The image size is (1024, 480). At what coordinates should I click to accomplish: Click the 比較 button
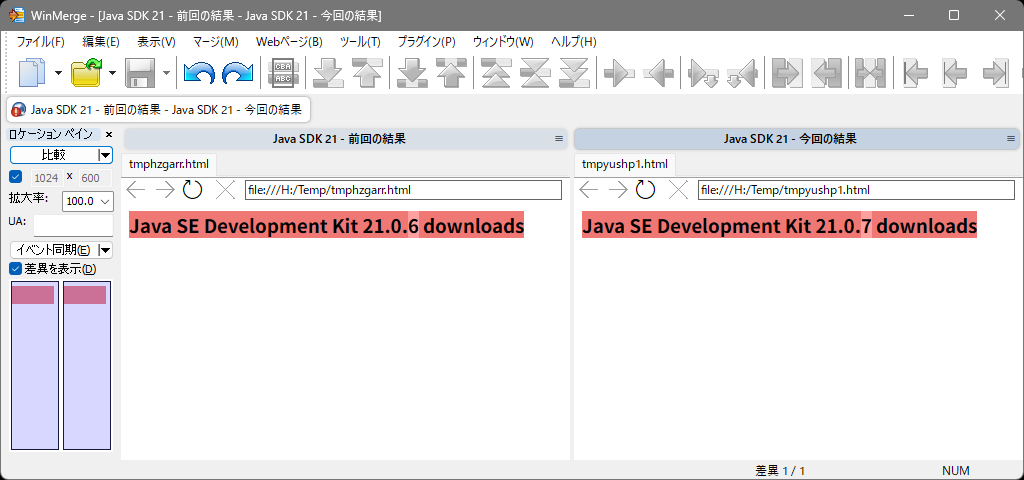click(x=54, y=155)
